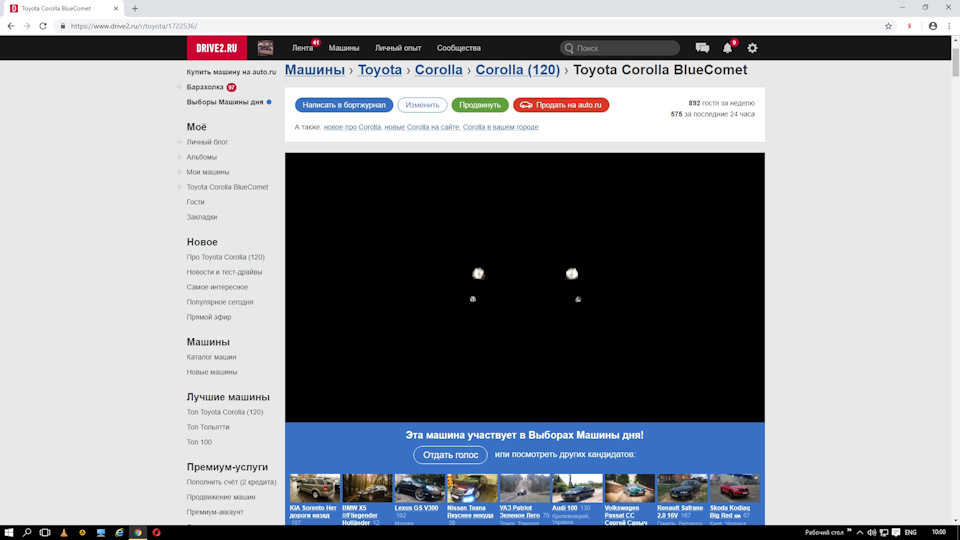This screenshot has width=960, height=540.
Task: Open Машины breadcrumb link
Action: 315,70
